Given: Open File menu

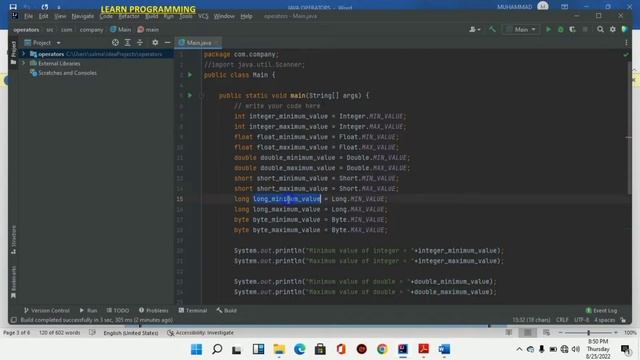Looking at the screenshot, I should 28,16.
